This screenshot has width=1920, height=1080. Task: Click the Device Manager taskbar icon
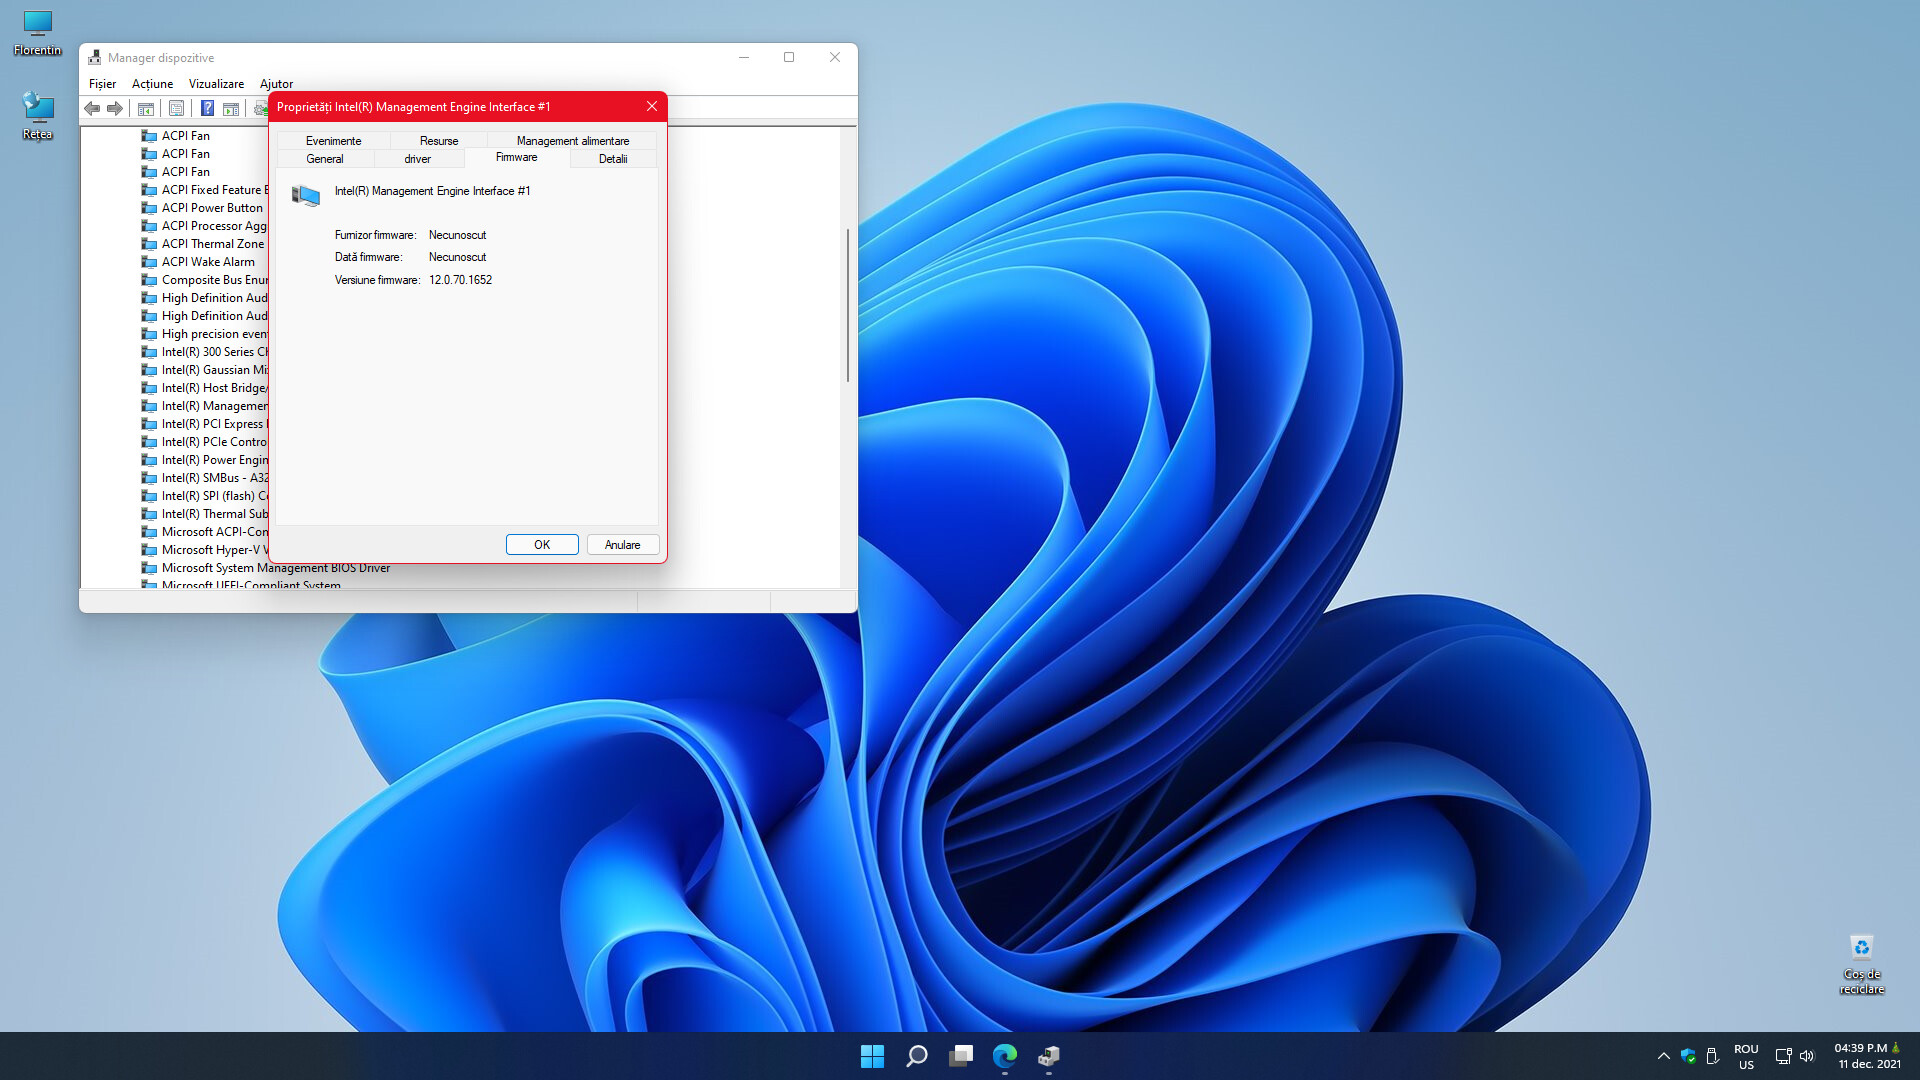1049,1056
